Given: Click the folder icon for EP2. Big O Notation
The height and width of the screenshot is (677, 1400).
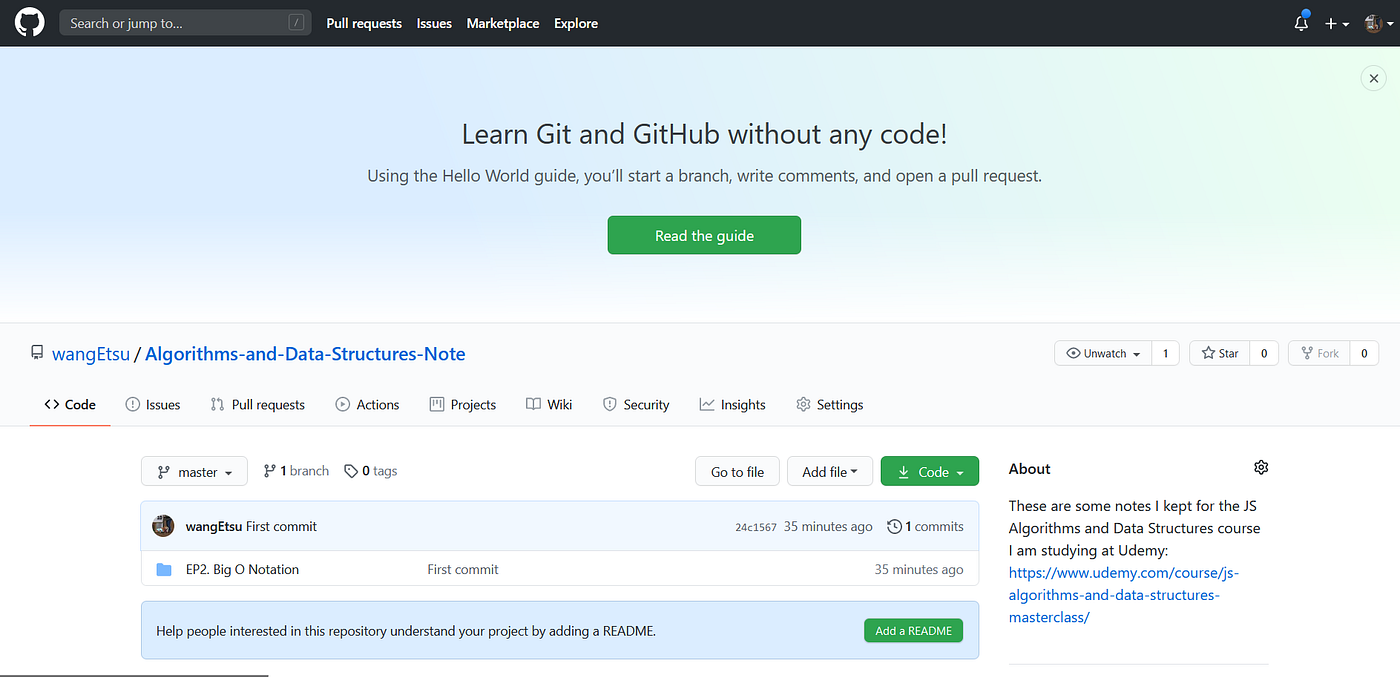Looking at the screenshot, I should (x=164, y=569).
